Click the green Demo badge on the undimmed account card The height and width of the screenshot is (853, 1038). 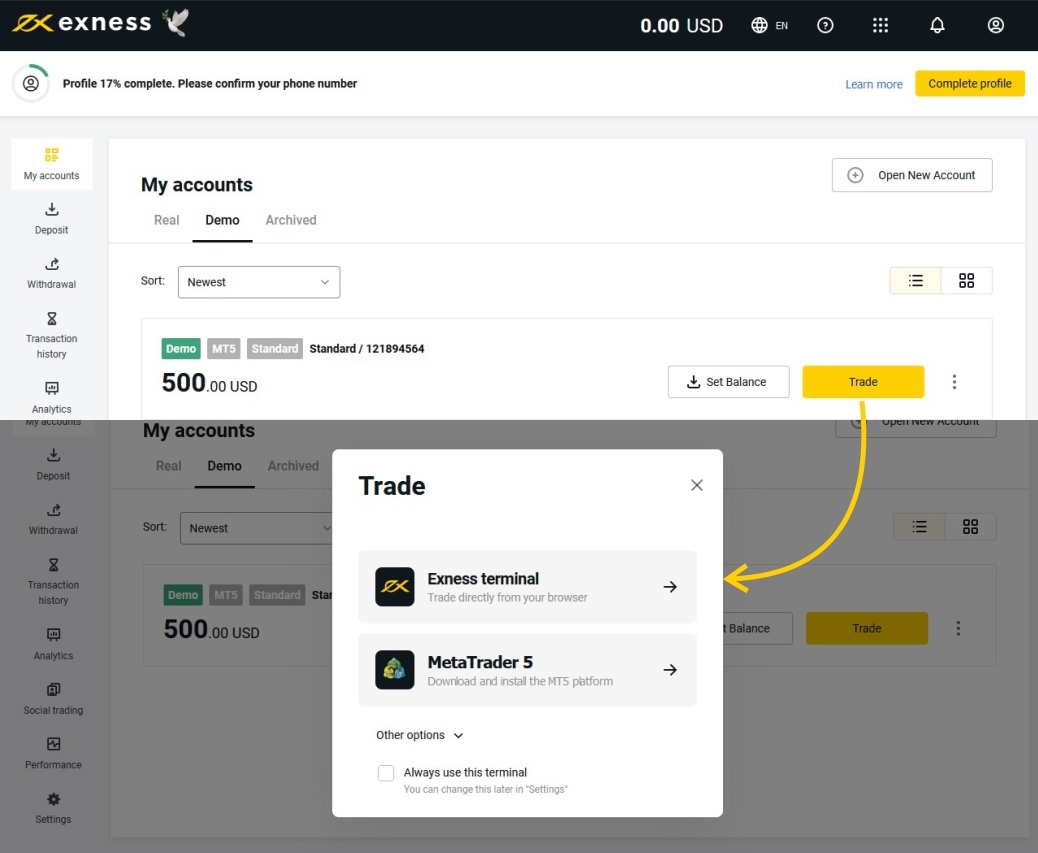pos(181,349)
